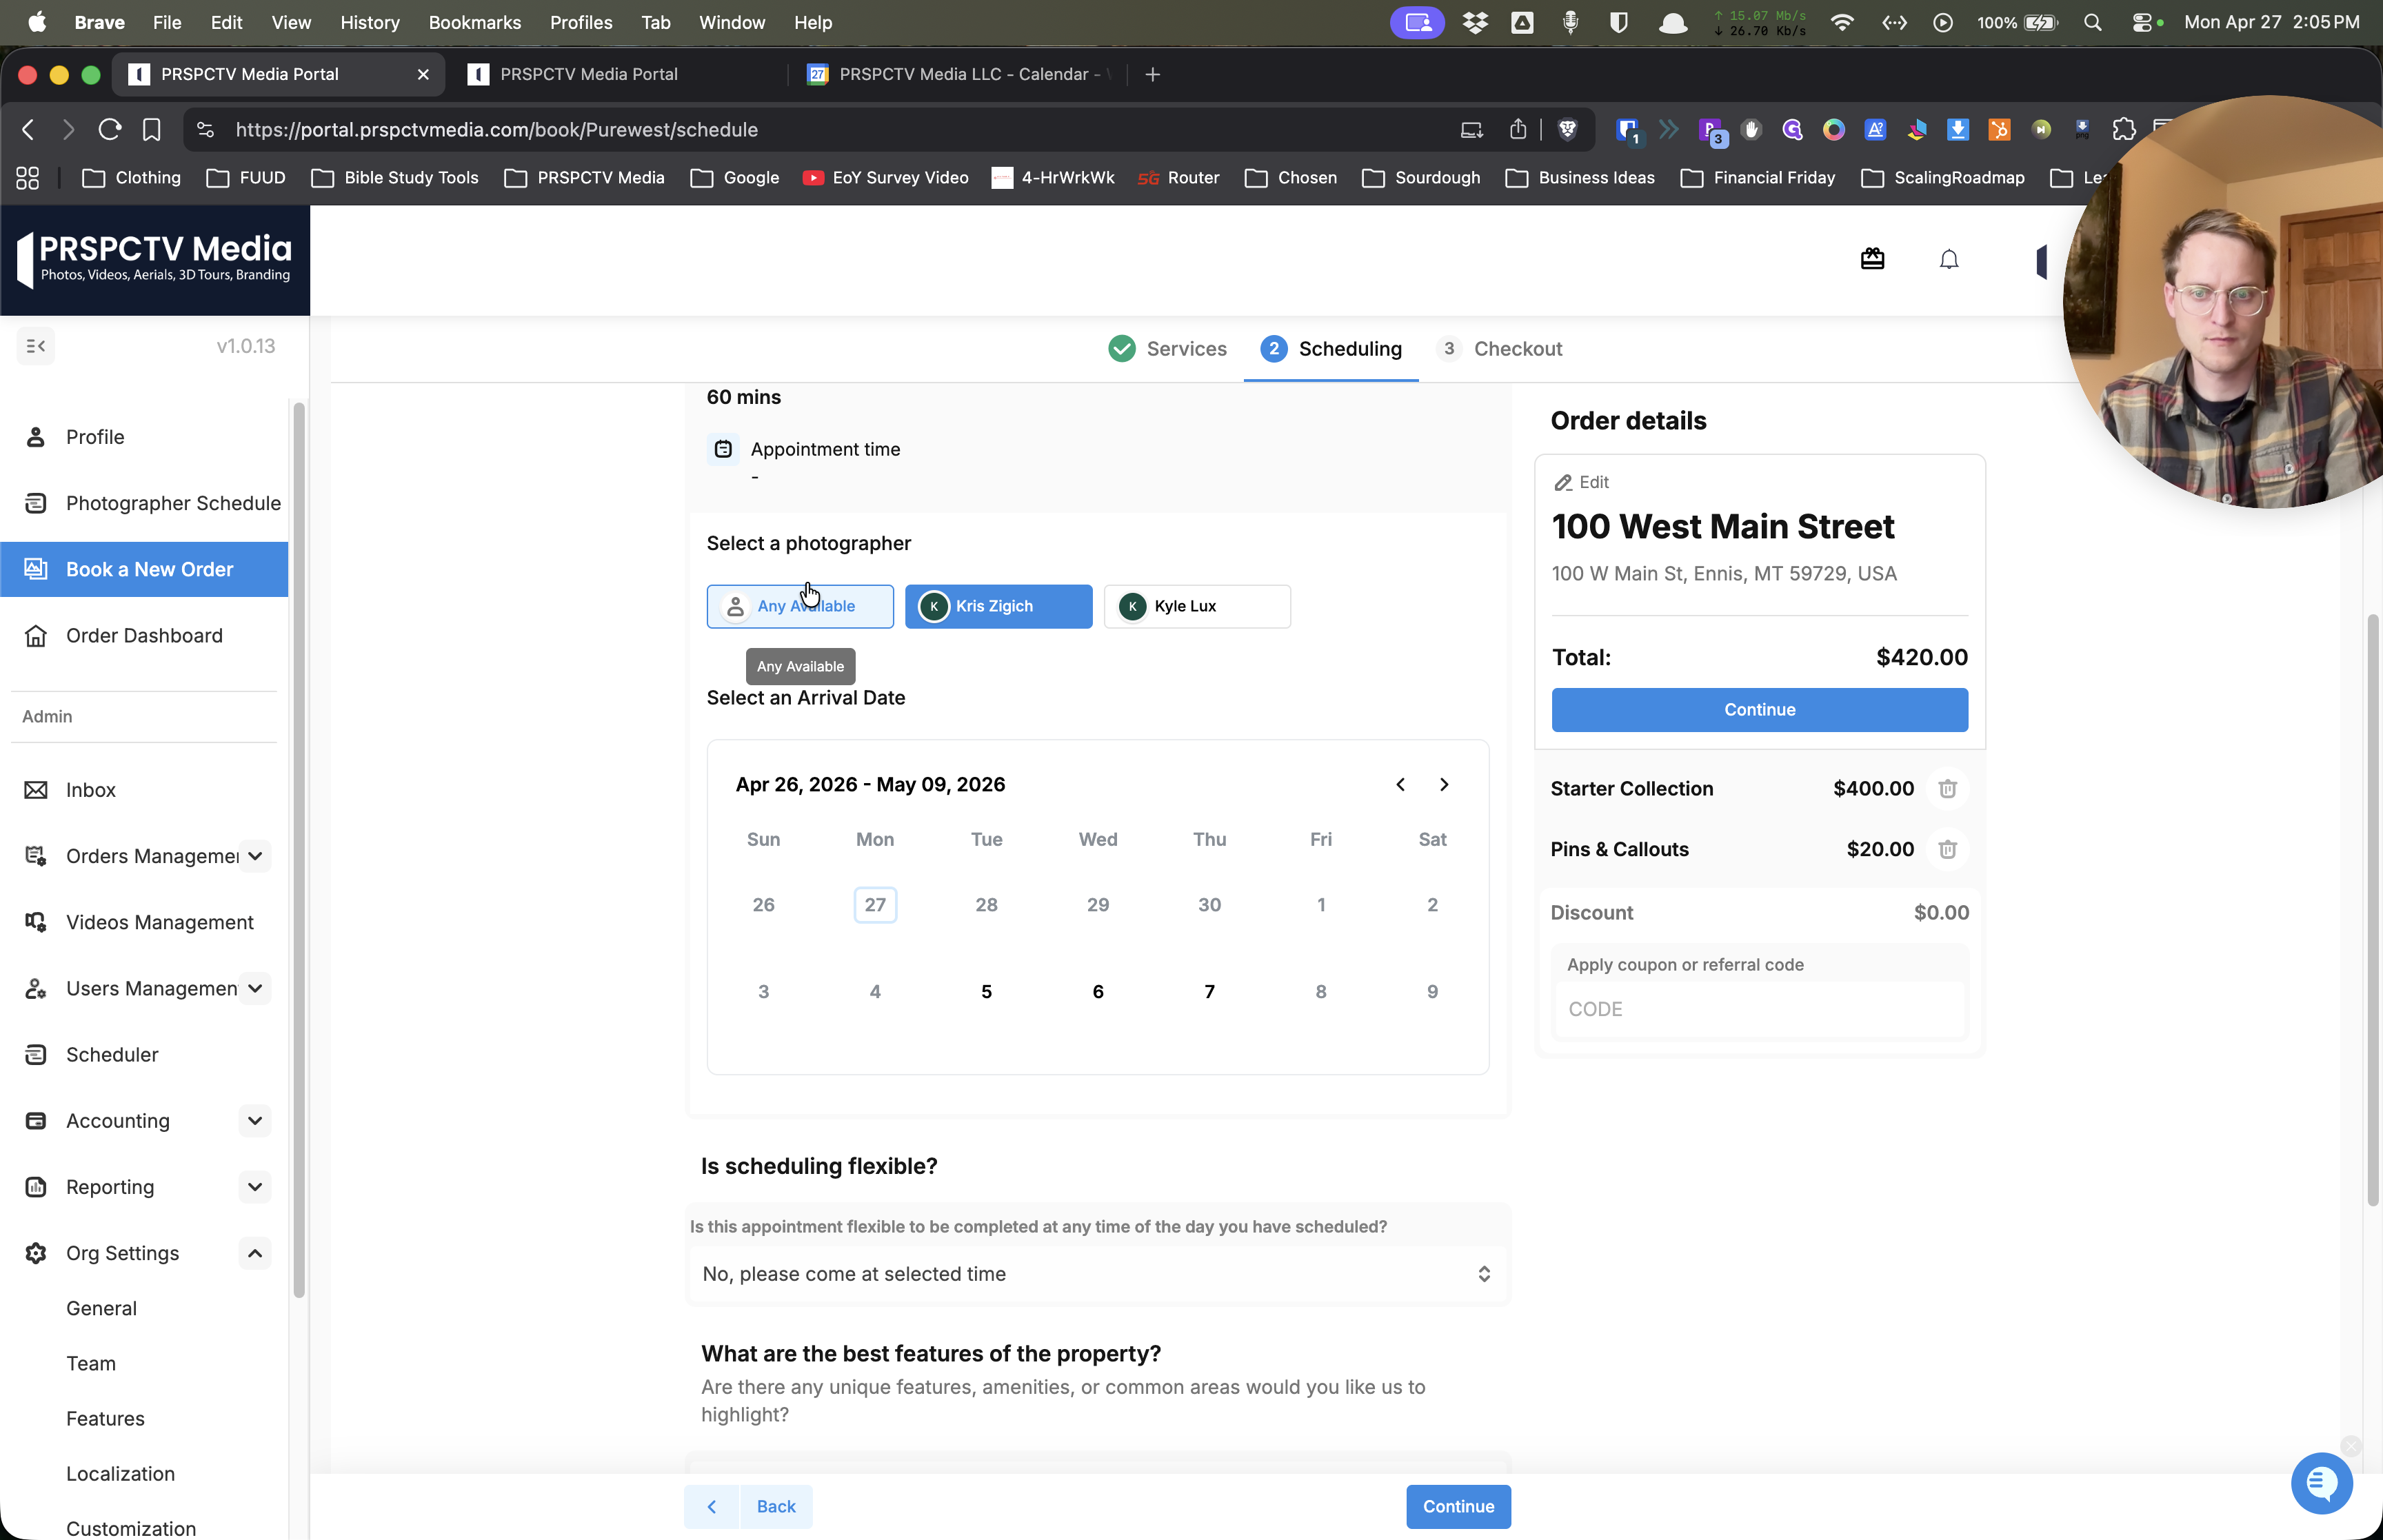This screenshot has height=1540, width=2383.
Task: Select April 30 in the calendar
Action: pos(1209,905)
